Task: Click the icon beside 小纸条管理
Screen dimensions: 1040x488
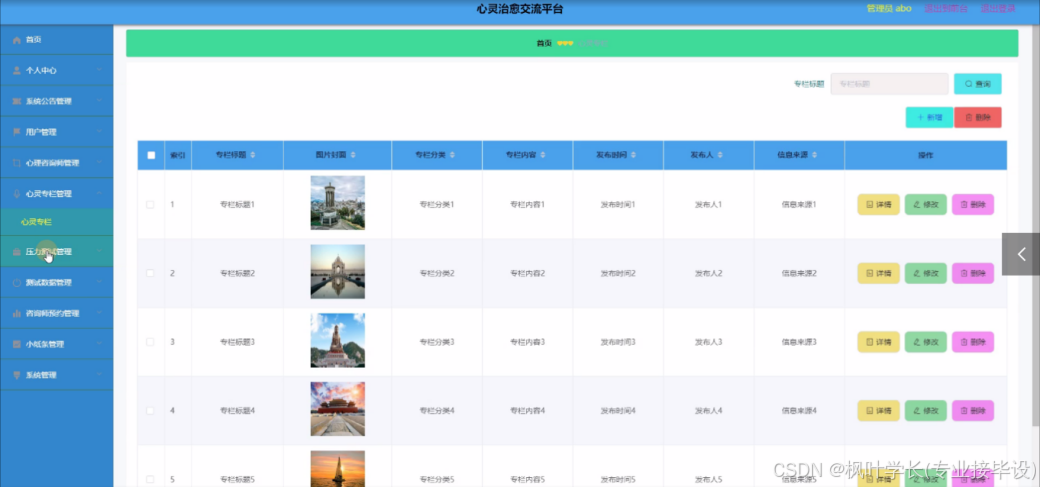Action: [x=17, y=344]
